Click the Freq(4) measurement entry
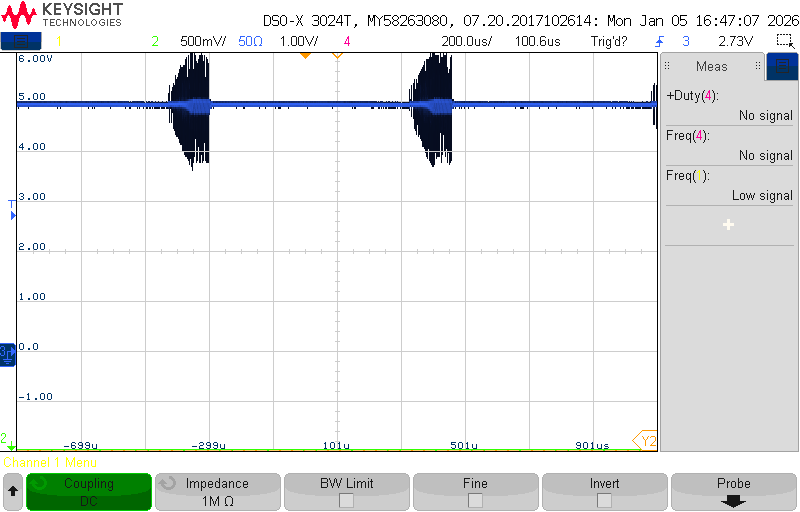The image size is (800, 512). pos(729,145)
